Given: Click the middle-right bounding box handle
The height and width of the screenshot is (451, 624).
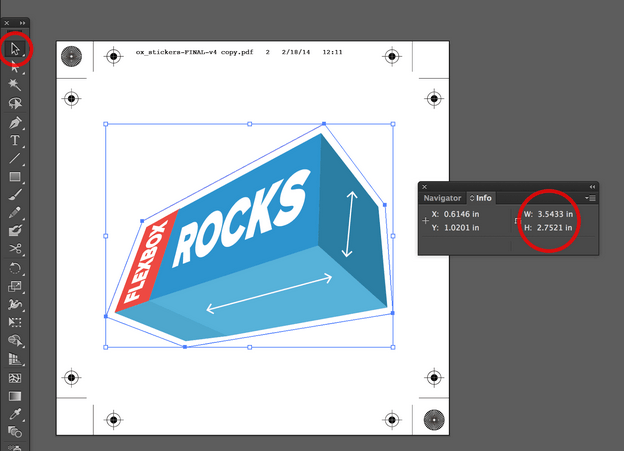Looking at the screenshot, I should point(393,236).
